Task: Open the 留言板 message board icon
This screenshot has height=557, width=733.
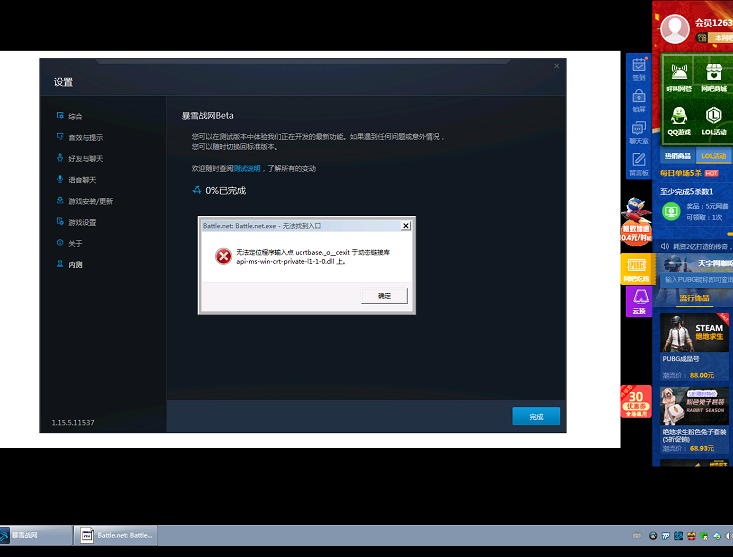Action: (639, 159)
